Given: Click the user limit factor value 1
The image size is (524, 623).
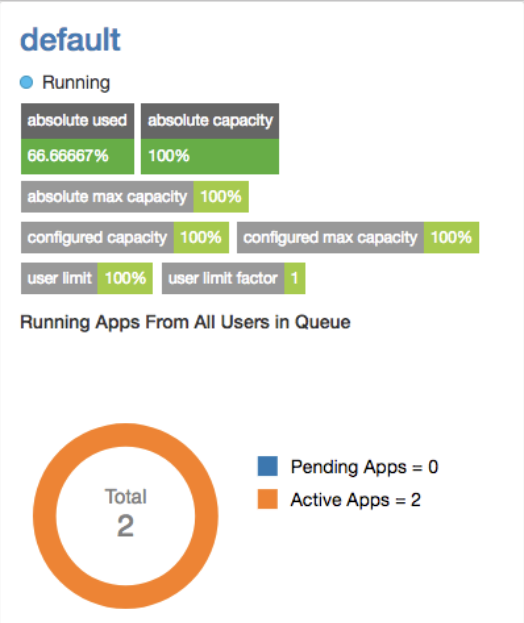Looking at the screenshot, I should pos(295,278).
